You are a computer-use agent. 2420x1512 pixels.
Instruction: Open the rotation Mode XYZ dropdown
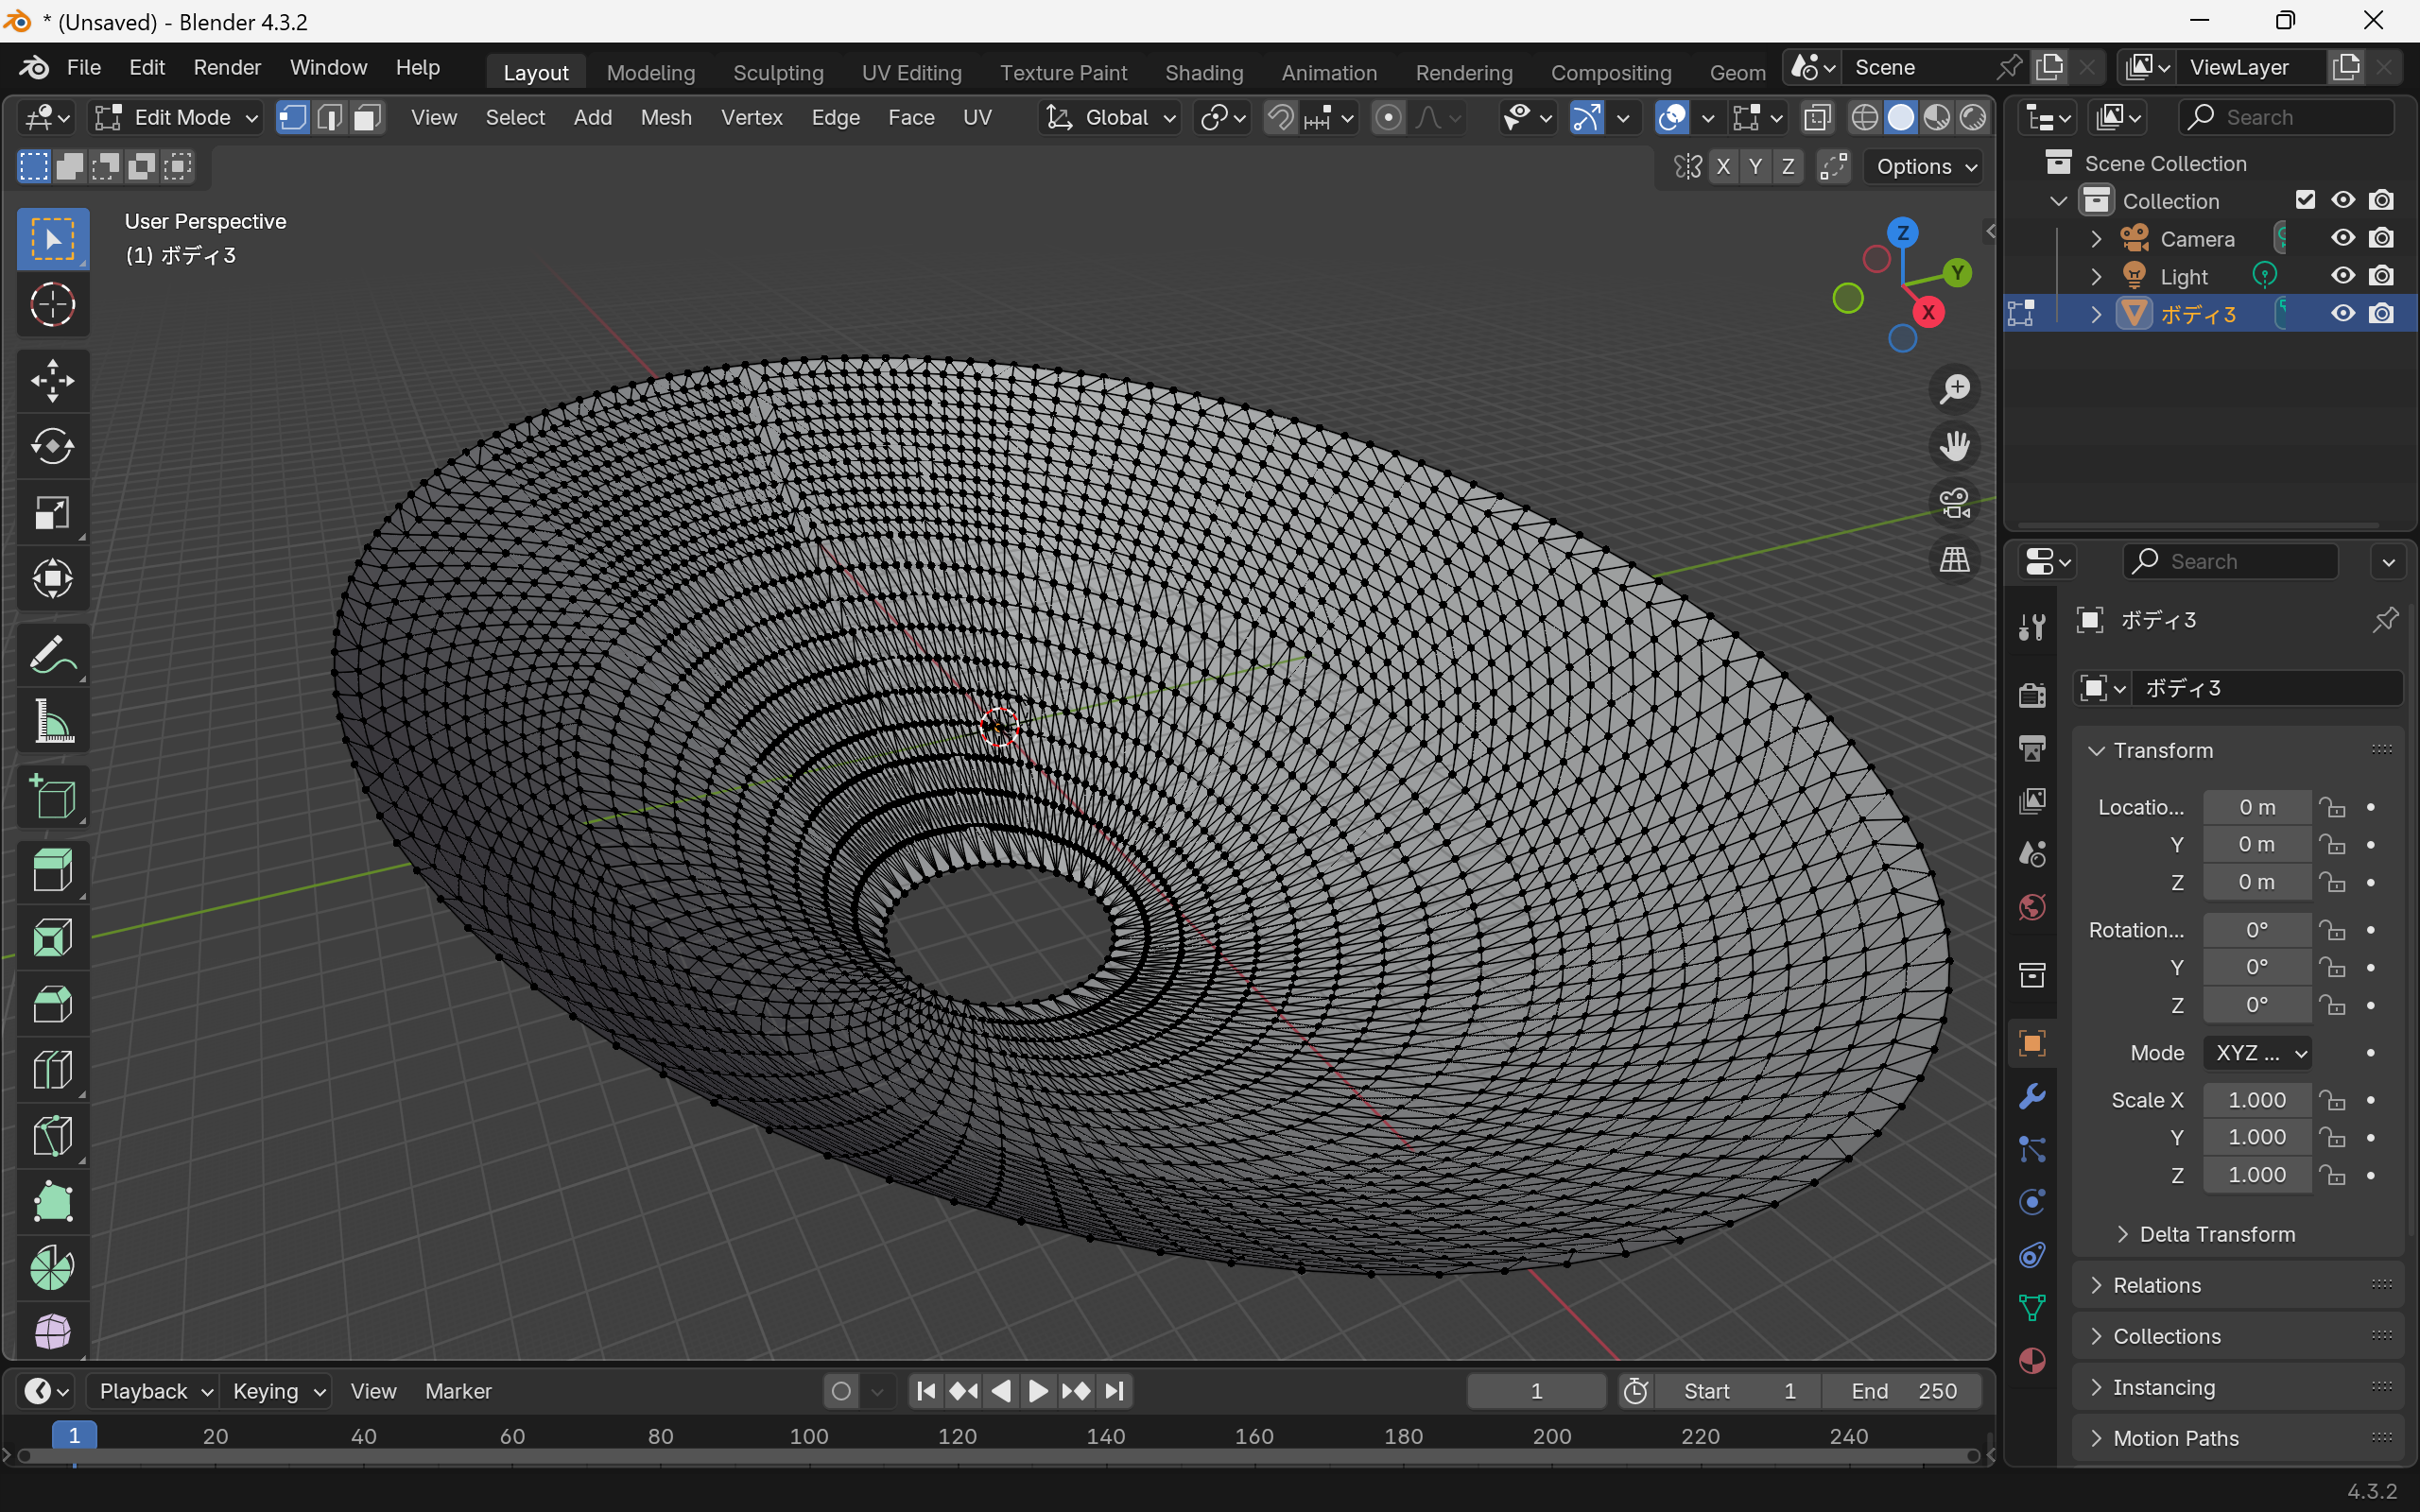pos(2257,1053)
